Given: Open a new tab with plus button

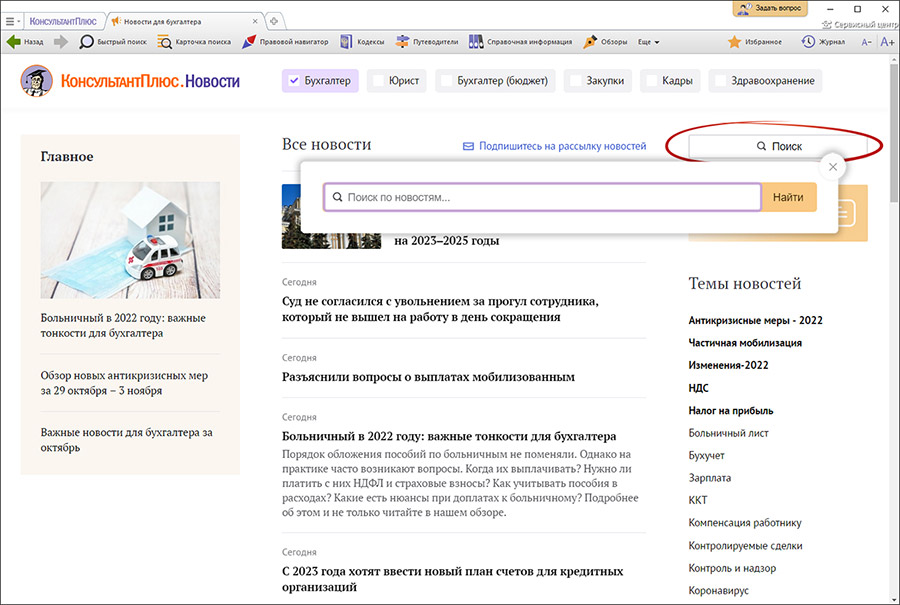Looking at the screenshot, I should 274,21.
